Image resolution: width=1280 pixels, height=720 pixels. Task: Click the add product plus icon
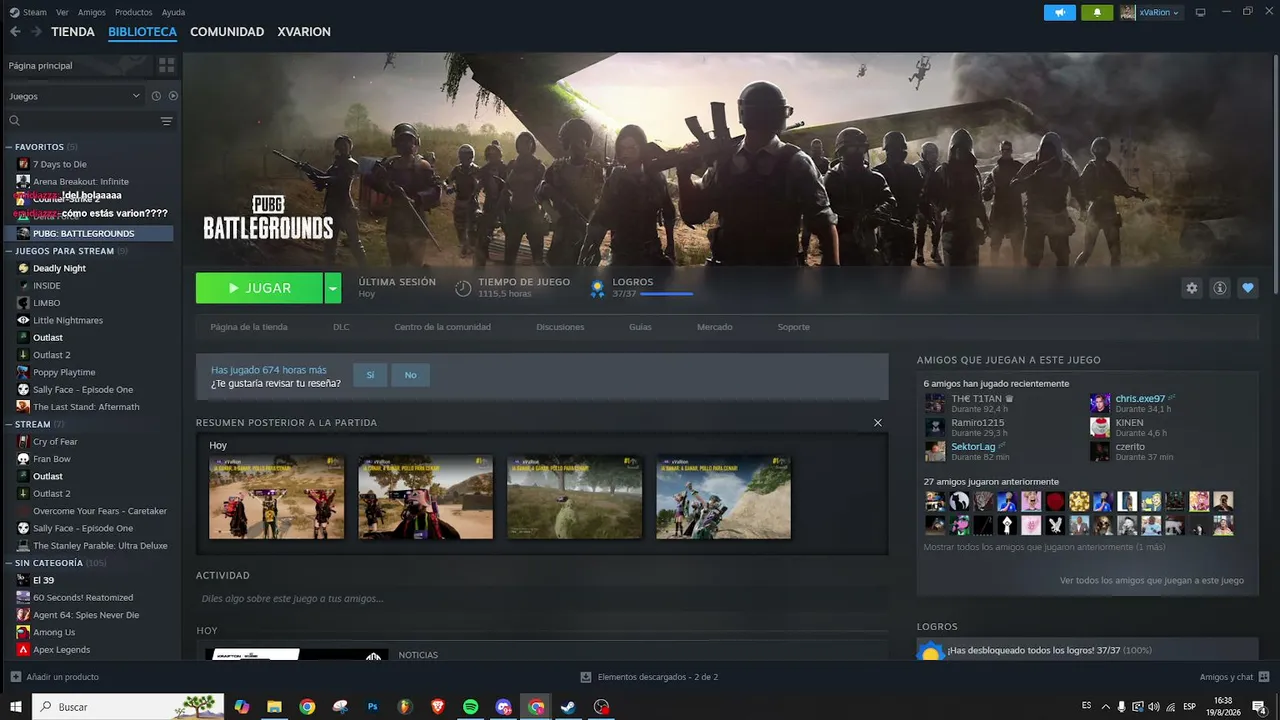[15, 677]
